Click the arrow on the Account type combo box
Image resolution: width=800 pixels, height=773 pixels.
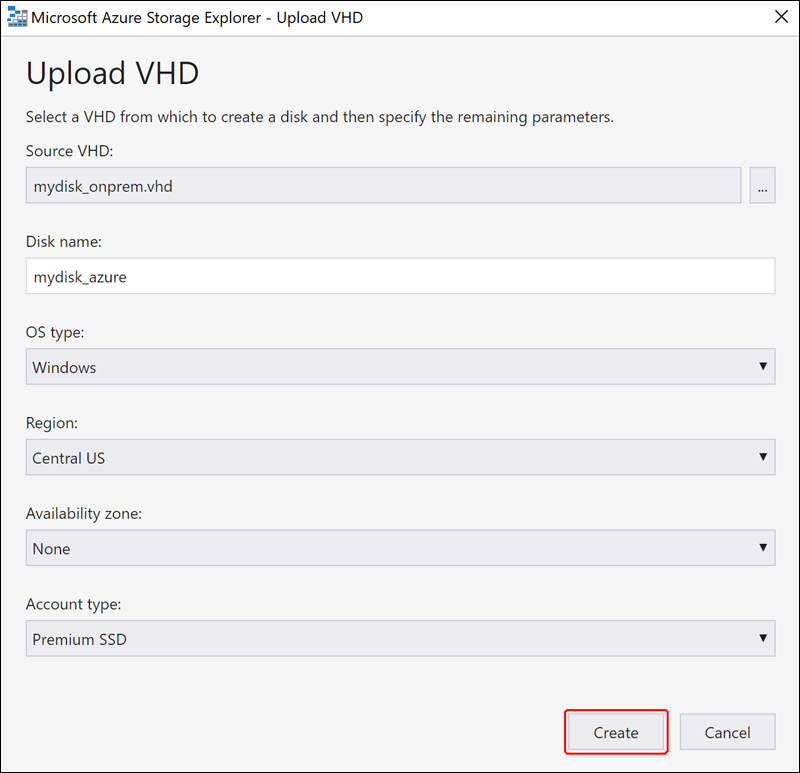coord(763,638)
